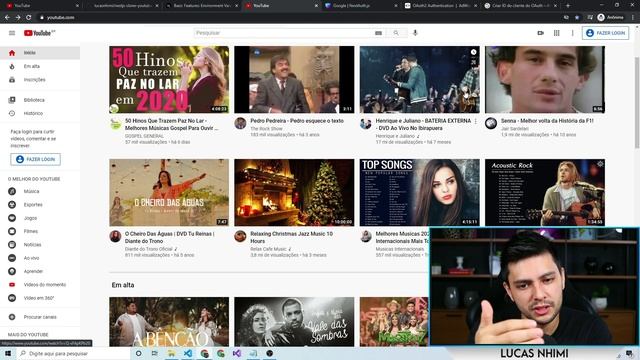Image resolution: width=640 pixels, height=360 pixels.
Task: Switch to OAuth2 Authentication tab
Action: 440,6
